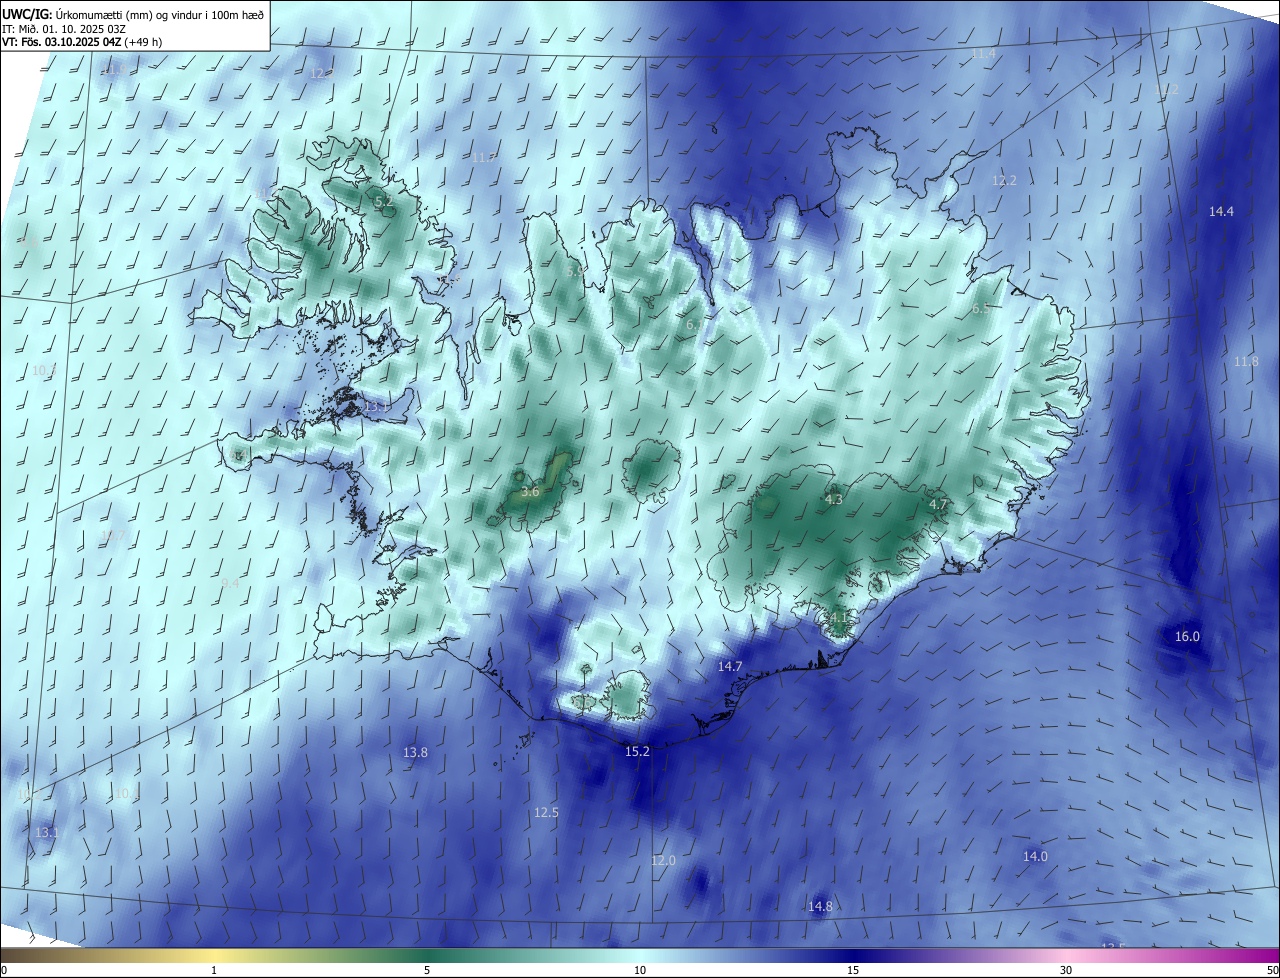Click the 50 label on the color scale
Screen dimensions: 1280x978
(x=1272, y=970)
